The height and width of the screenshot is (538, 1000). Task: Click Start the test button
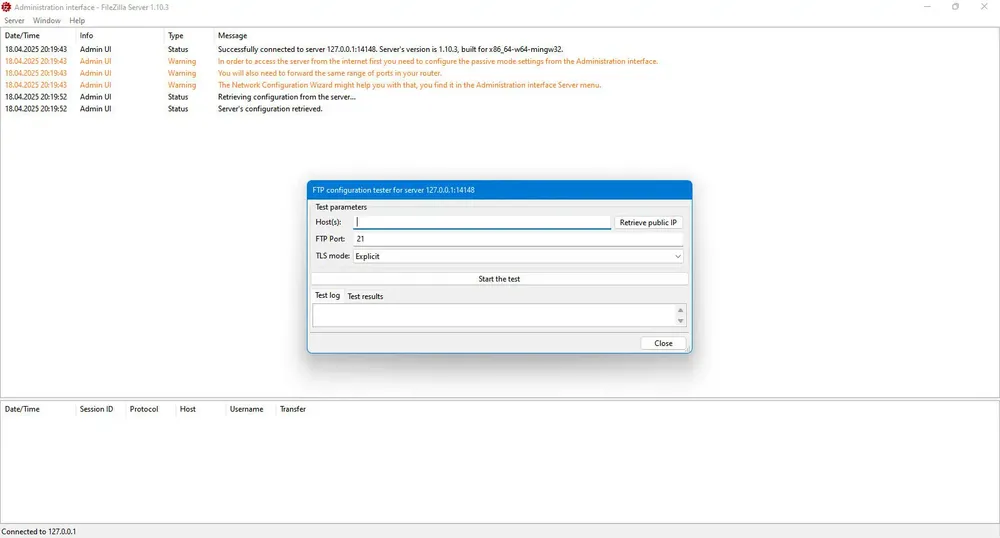[x=499, y=279]
